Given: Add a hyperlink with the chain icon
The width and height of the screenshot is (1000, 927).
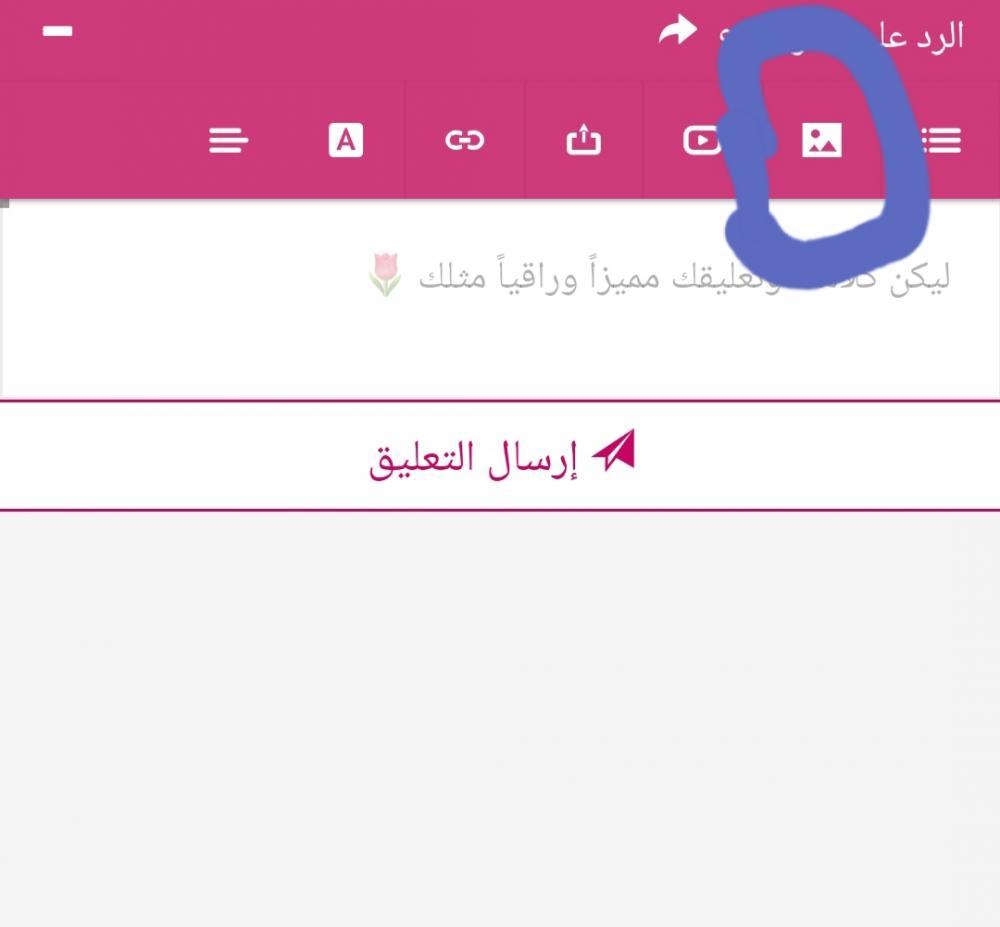Looking at the screenshot, I should 465,140.
